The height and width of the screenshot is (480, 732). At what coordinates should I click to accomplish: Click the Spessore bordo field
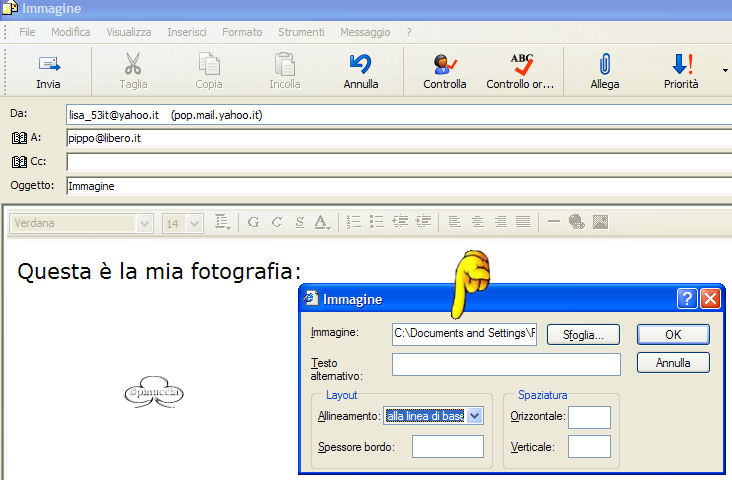point(448,446)
